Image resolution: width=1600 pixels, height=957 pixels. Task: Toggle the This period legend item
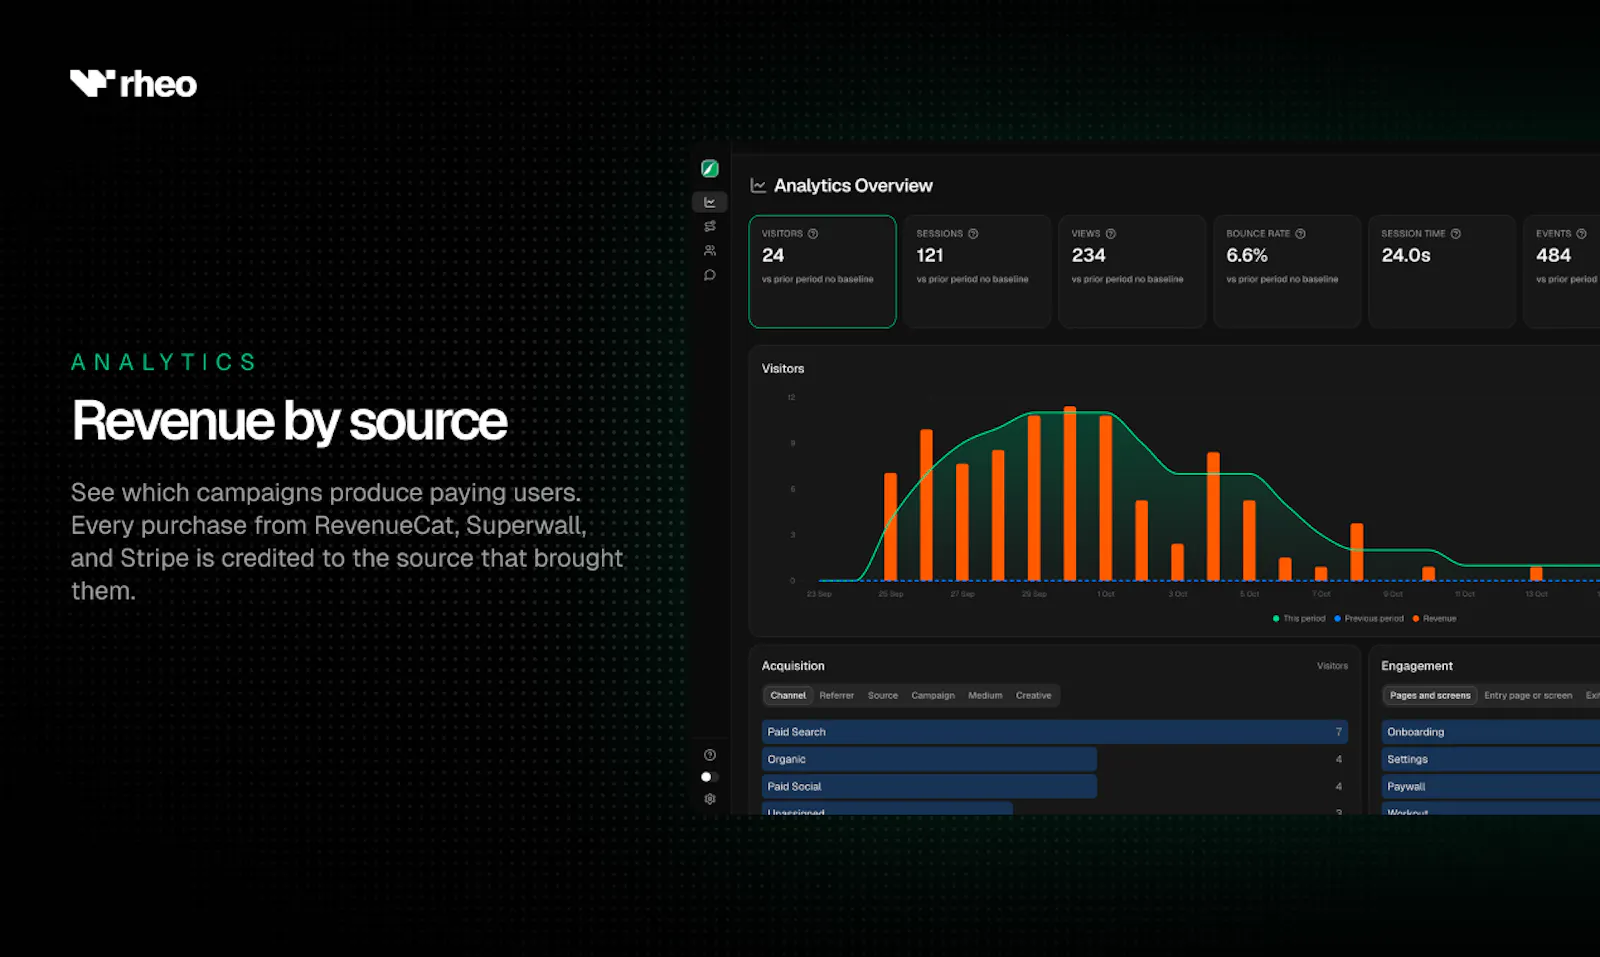pos(1299,619)
